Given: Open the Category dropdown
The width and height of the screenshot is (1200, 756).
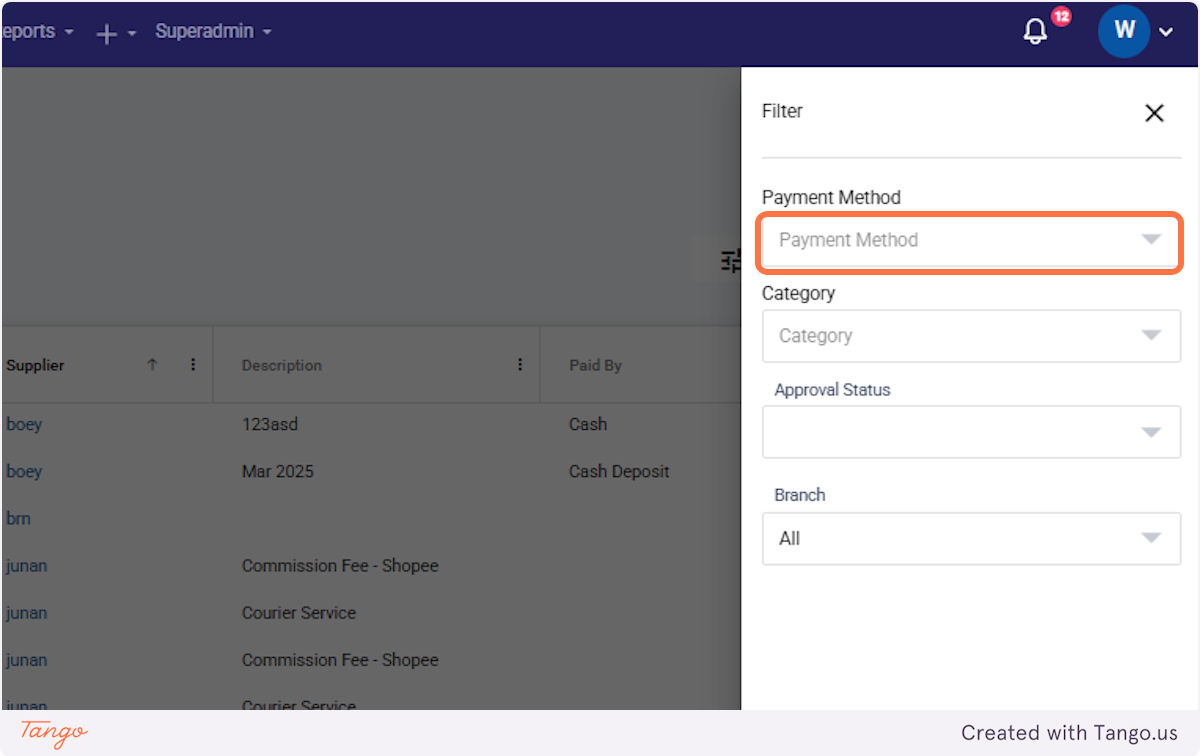Looking at the screenshot, I should click(971, 336).
